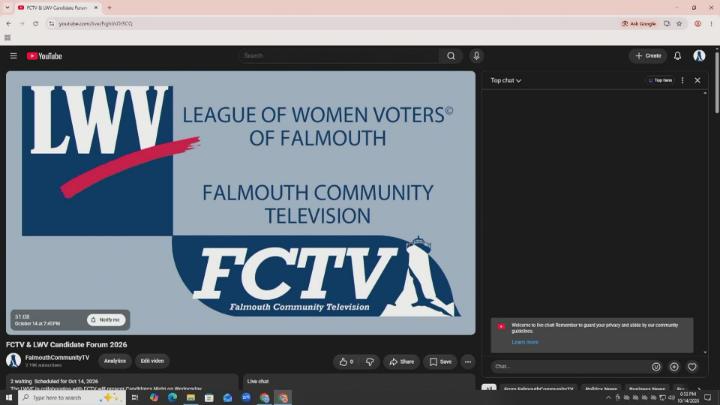Open the account avatar menu in YouTube header
Viewport: 720px width, 405px height.
point(699,56)
